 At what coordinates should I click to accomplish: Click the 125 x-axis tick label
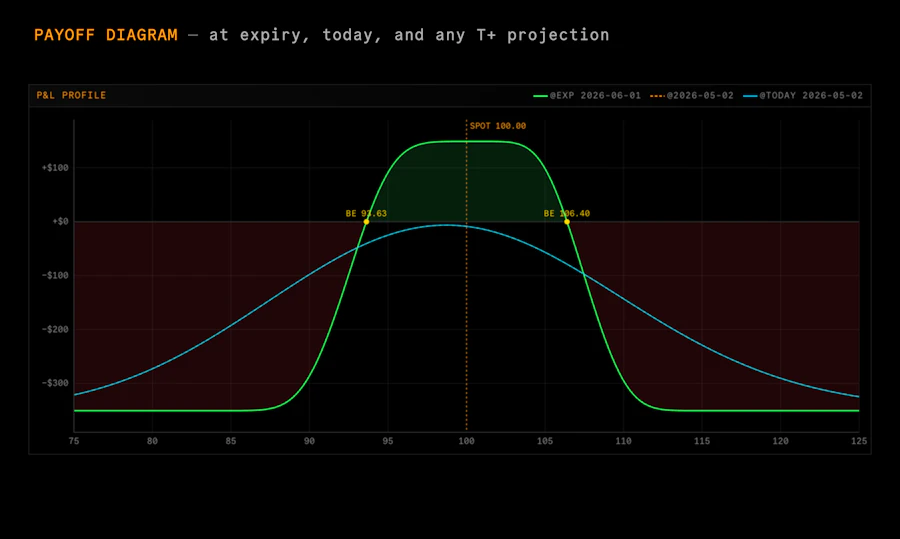click(859, 441)
